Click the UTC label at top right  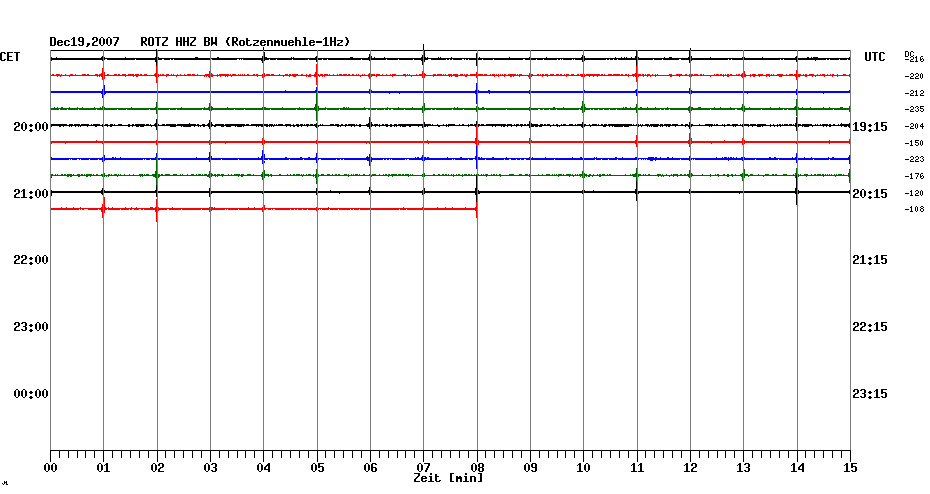[874, 57]
